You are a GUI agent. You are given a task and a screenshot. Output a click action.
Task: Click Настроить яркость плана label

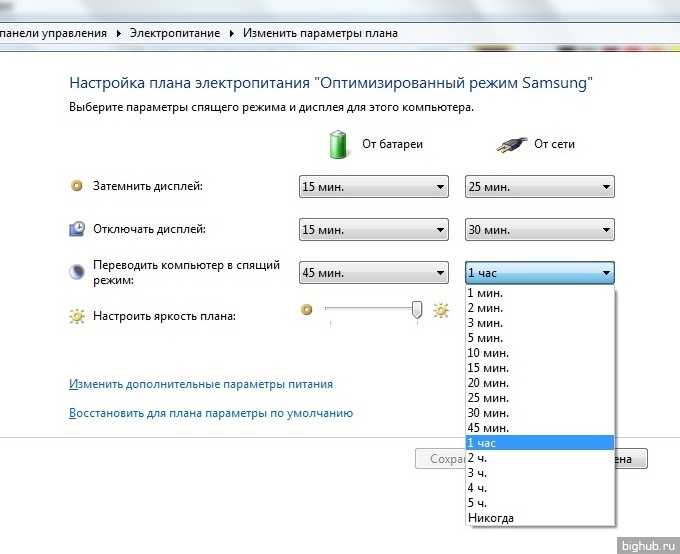pyautogui.click(x=164, y=316)
